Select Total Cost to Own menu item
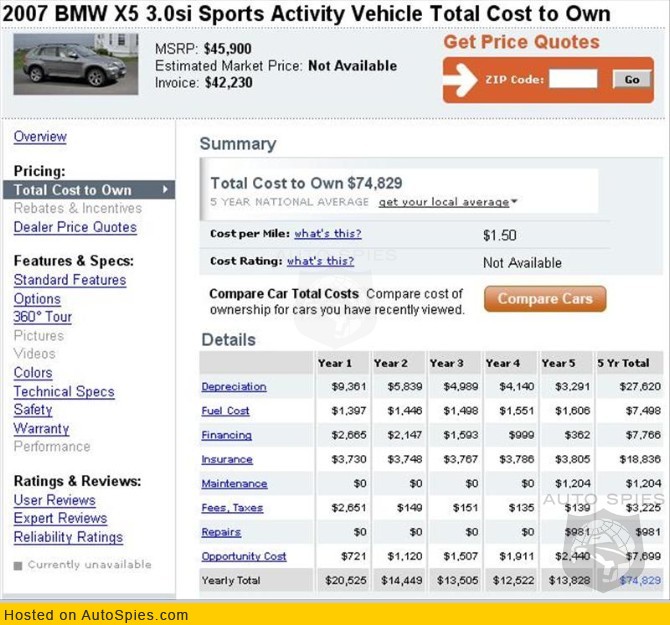The width and height of the screenshot is (670, 625). 89,190
